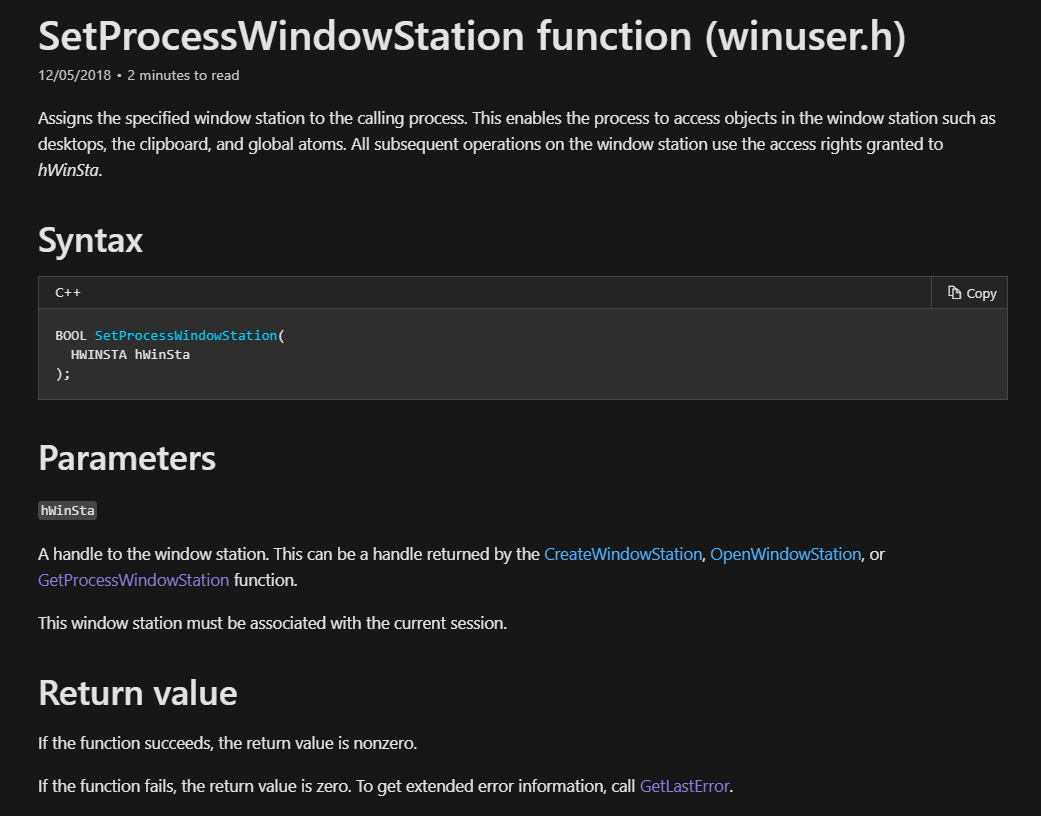Click the BOOL keyword in the code
The image size is (1041, 816).
(71, 335)
